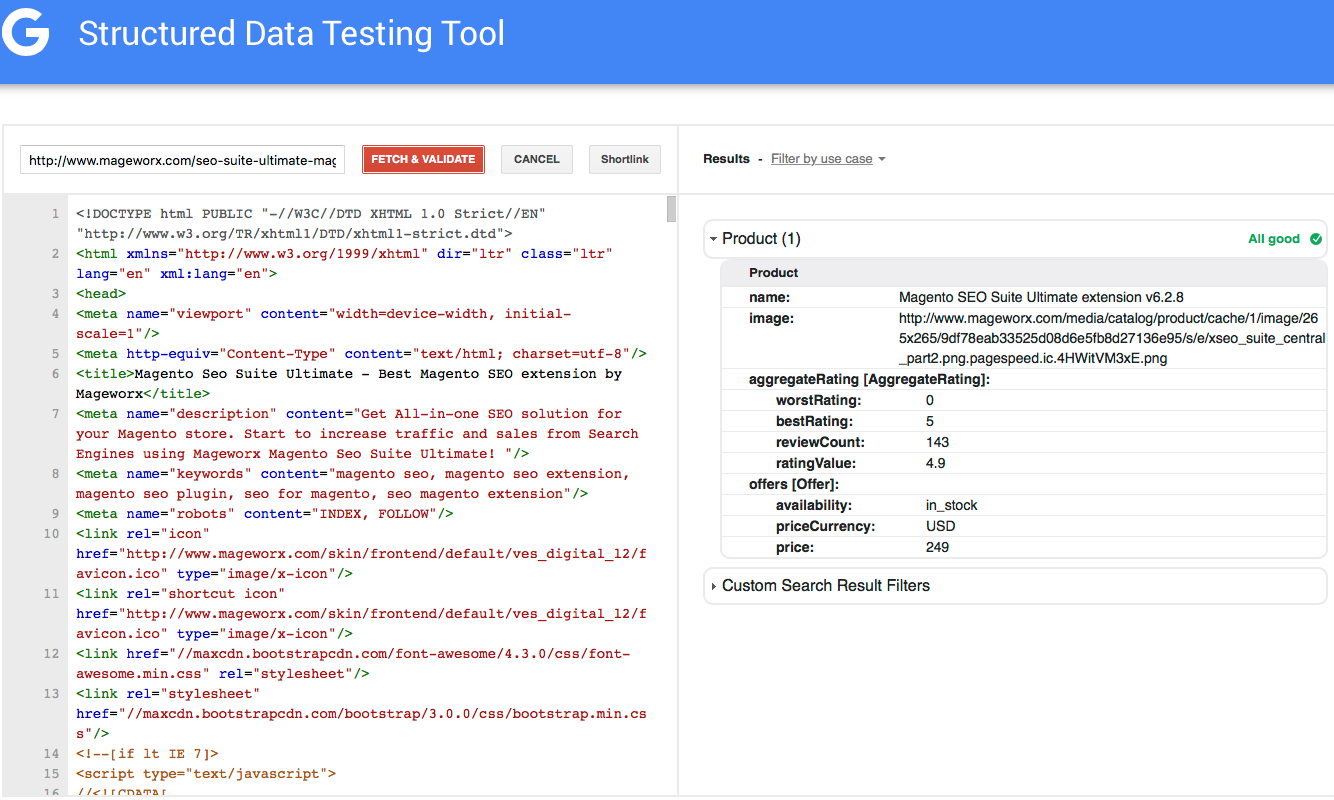This screenshot has height=800, width=1334.
Task: Click link rel="icon" on line 10
Action: tap(361, 554)
